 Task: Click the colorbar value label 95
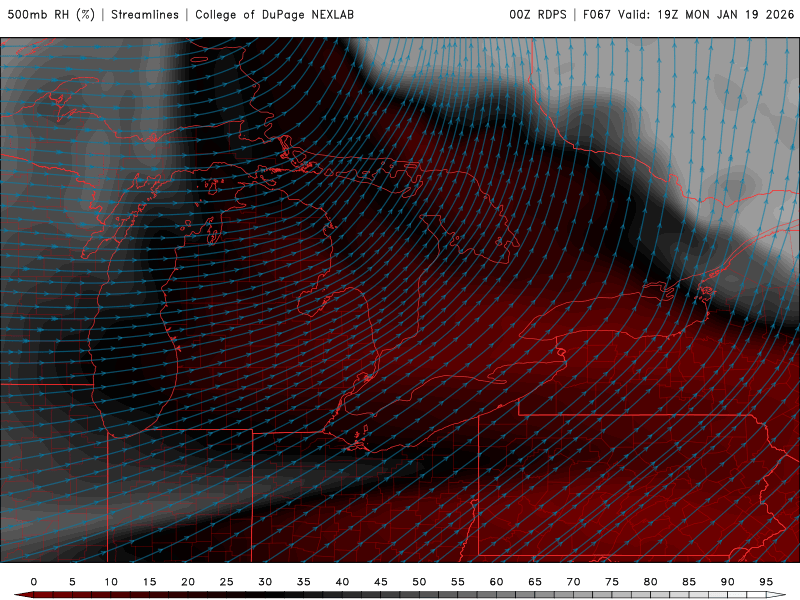point(766,582)
